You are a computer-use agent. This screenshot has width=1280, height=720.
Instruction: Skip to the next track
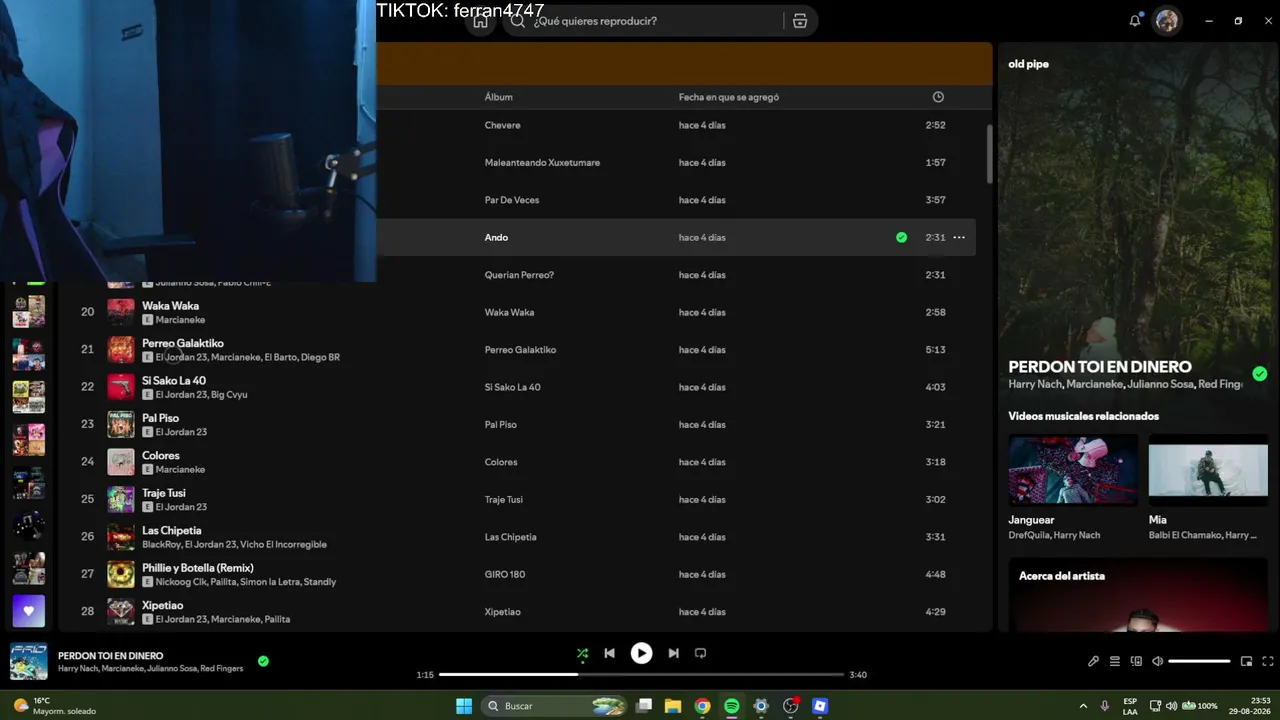coord(673,653)
